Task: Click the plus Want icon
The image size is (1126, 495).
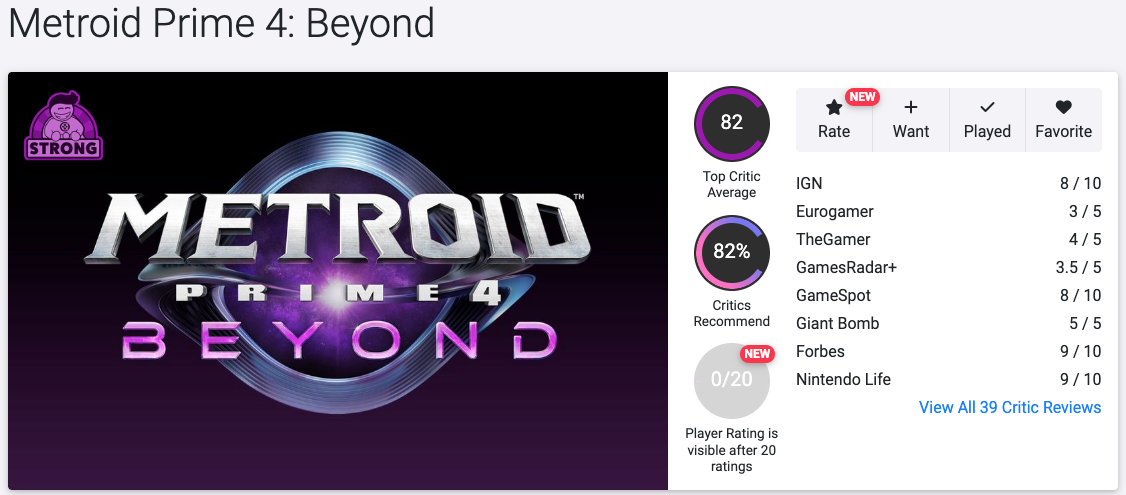Action: (911, 108)
